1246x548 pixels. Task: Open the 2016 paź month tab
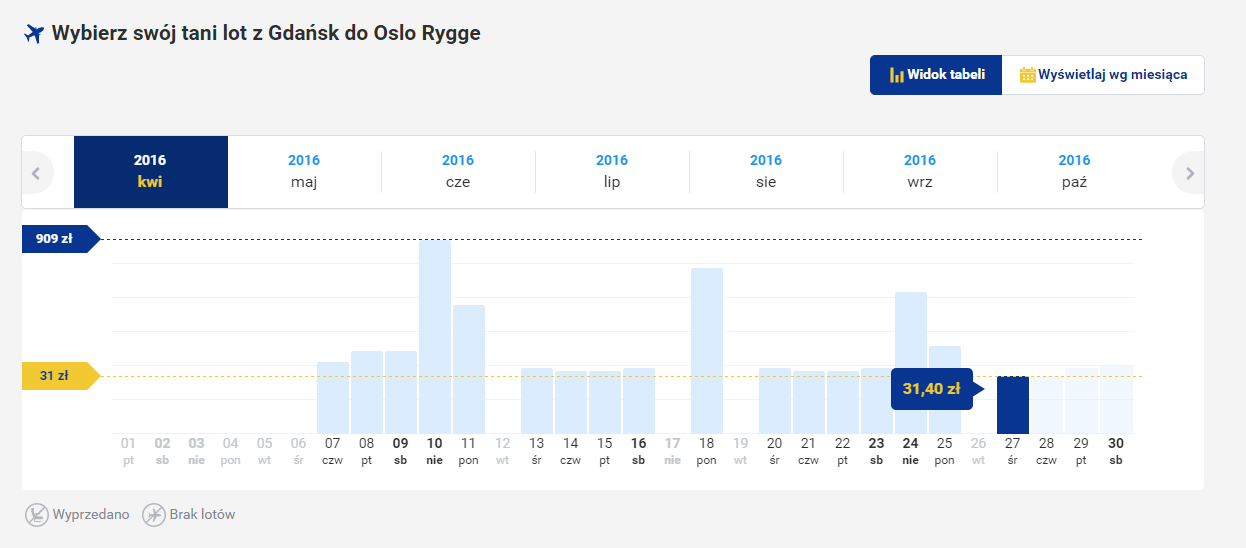[1074, 172]
